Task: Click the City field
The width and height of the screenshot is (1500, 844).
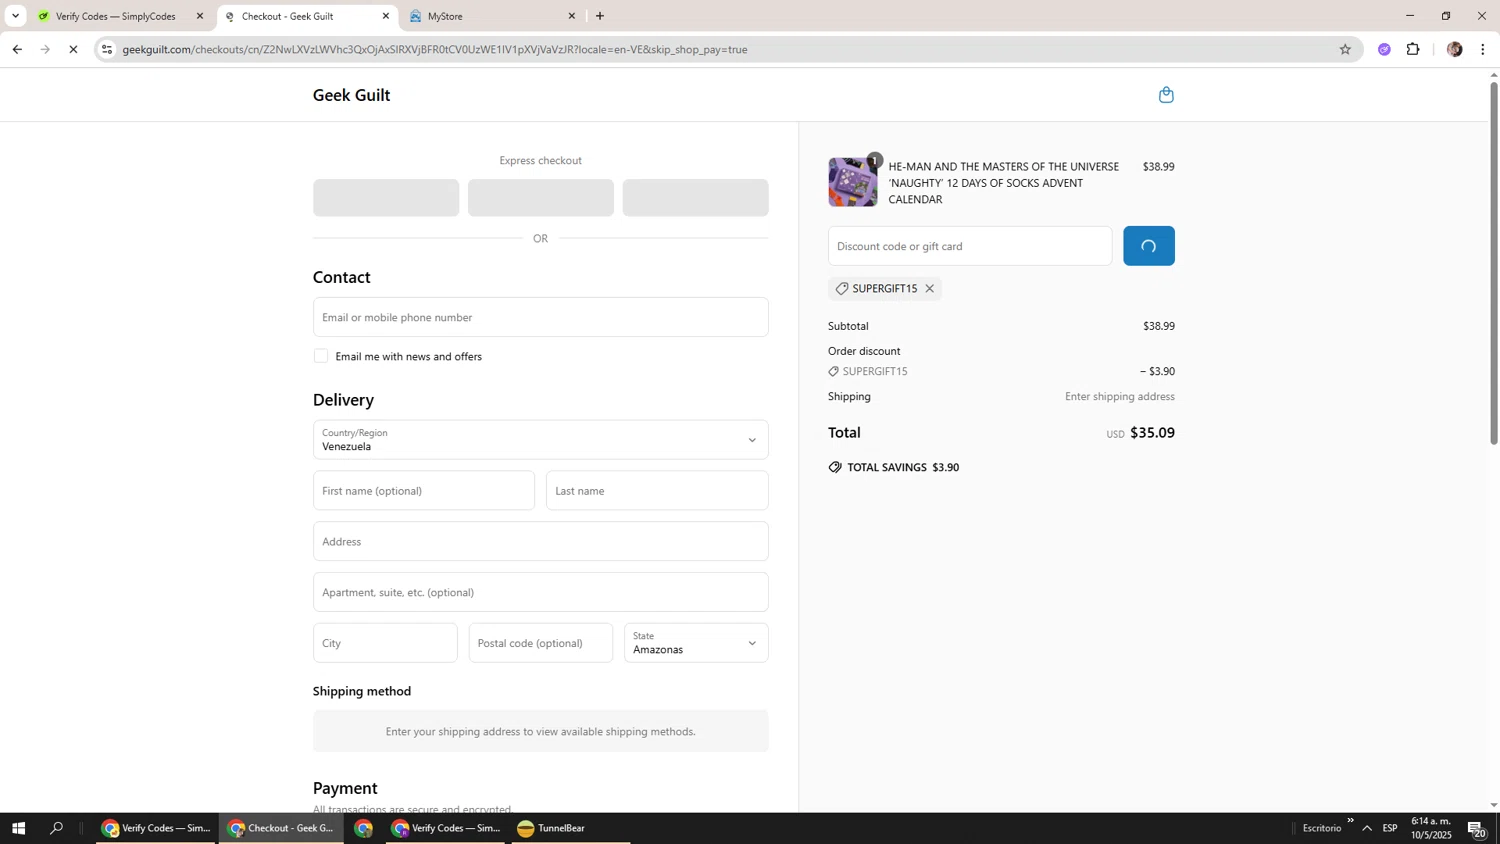Action: [385, 643]
